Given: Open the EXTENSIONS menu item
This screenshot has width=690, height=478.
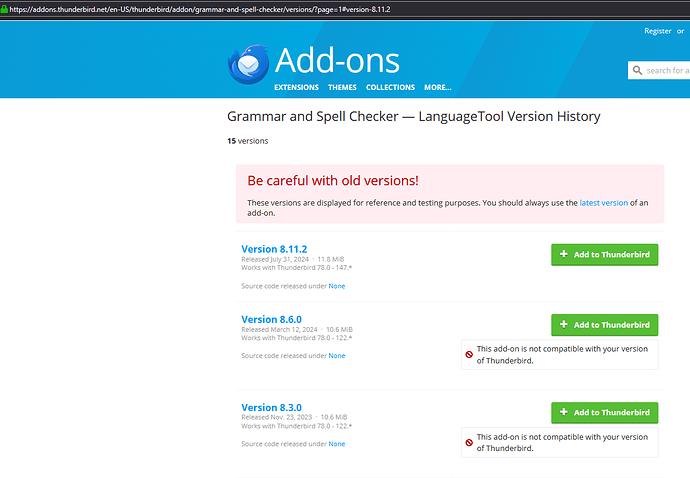Looking at the screenshot, I should pos(296,87).
